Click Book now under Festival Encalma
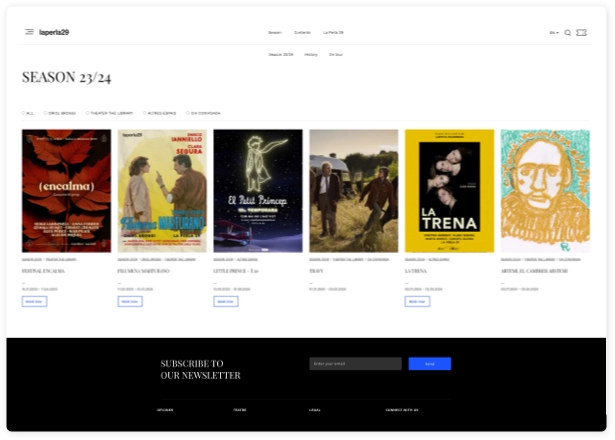Viewport: 615px width, 440px height. (x=34, y=301)
